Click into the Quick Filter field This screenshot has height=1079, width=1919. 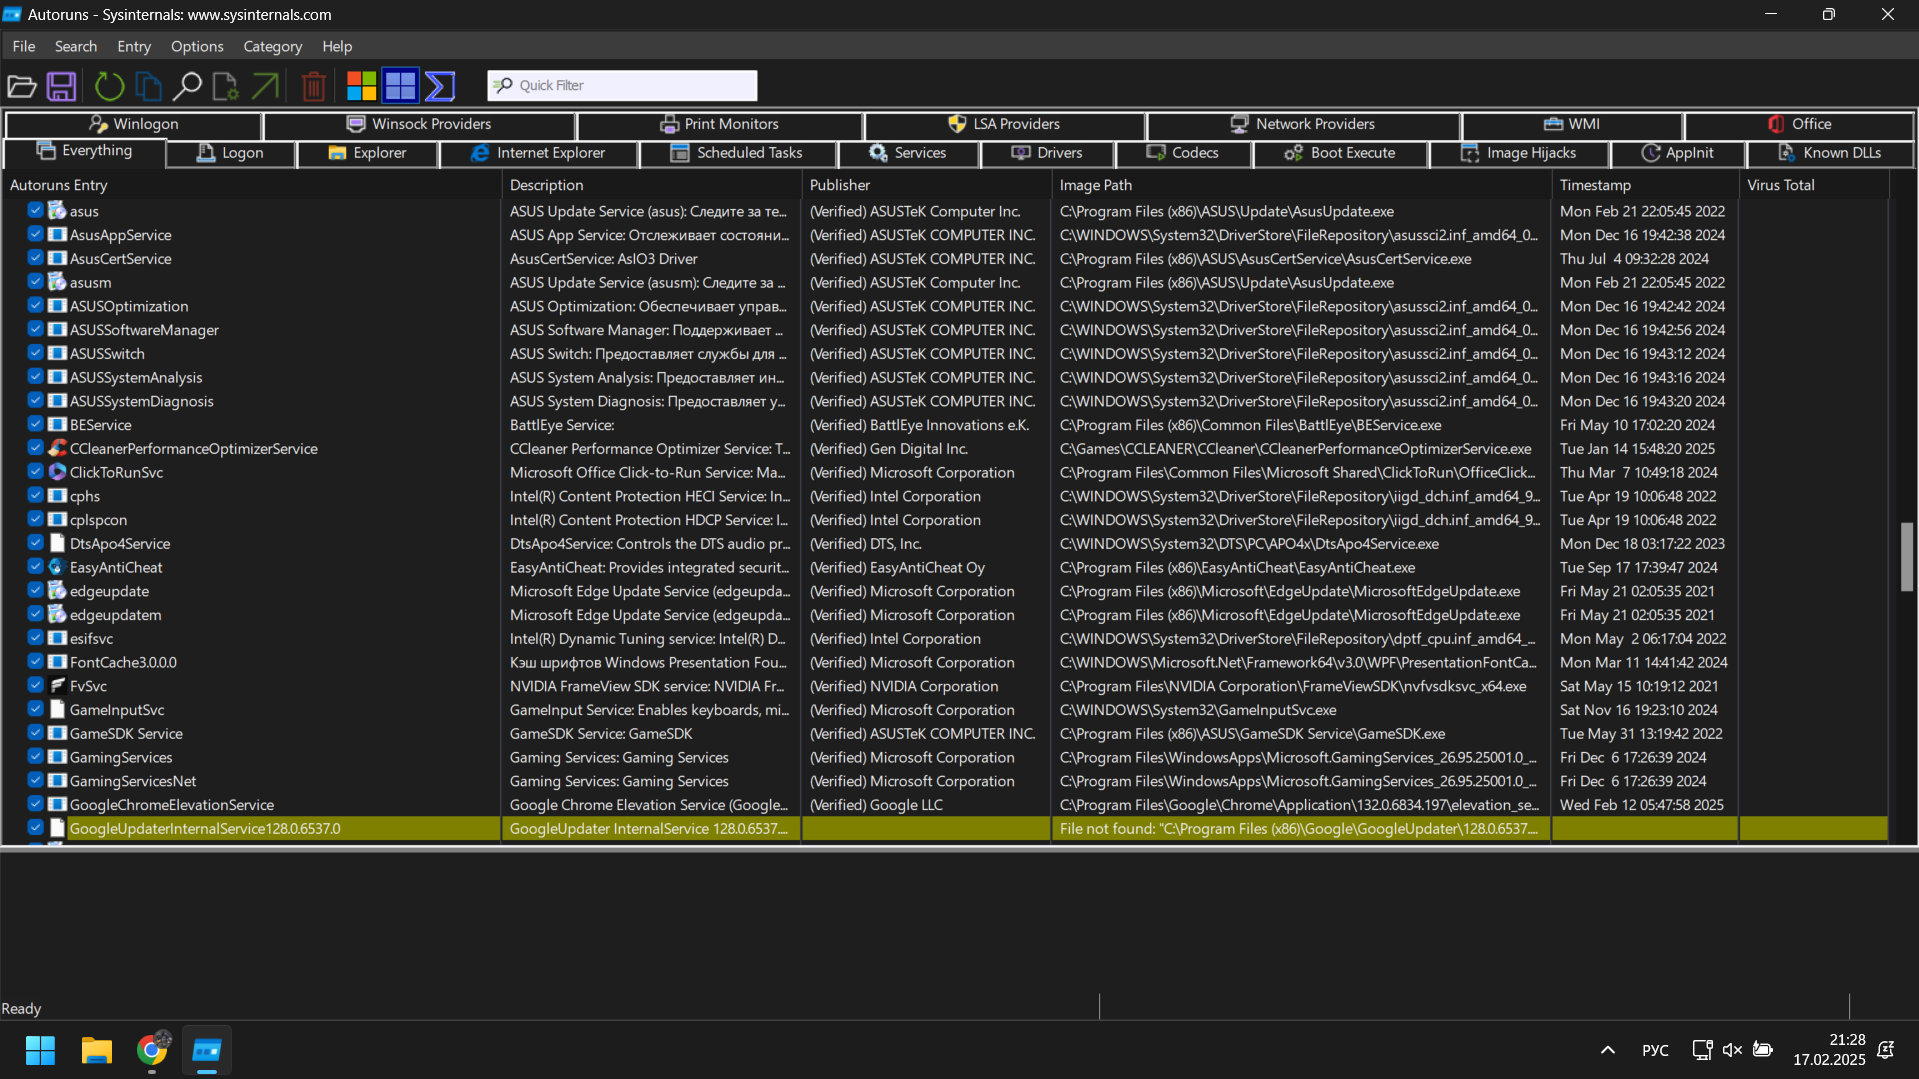pyautogui.click(x=622, y=85)
